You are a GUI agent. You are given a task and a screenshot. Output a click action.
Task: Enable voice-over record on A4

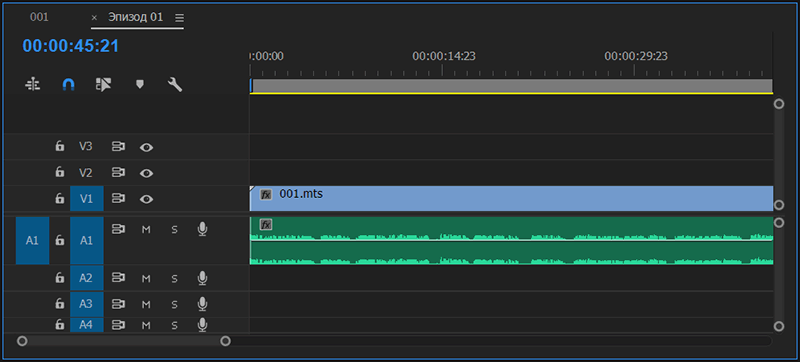click(202, 324)
